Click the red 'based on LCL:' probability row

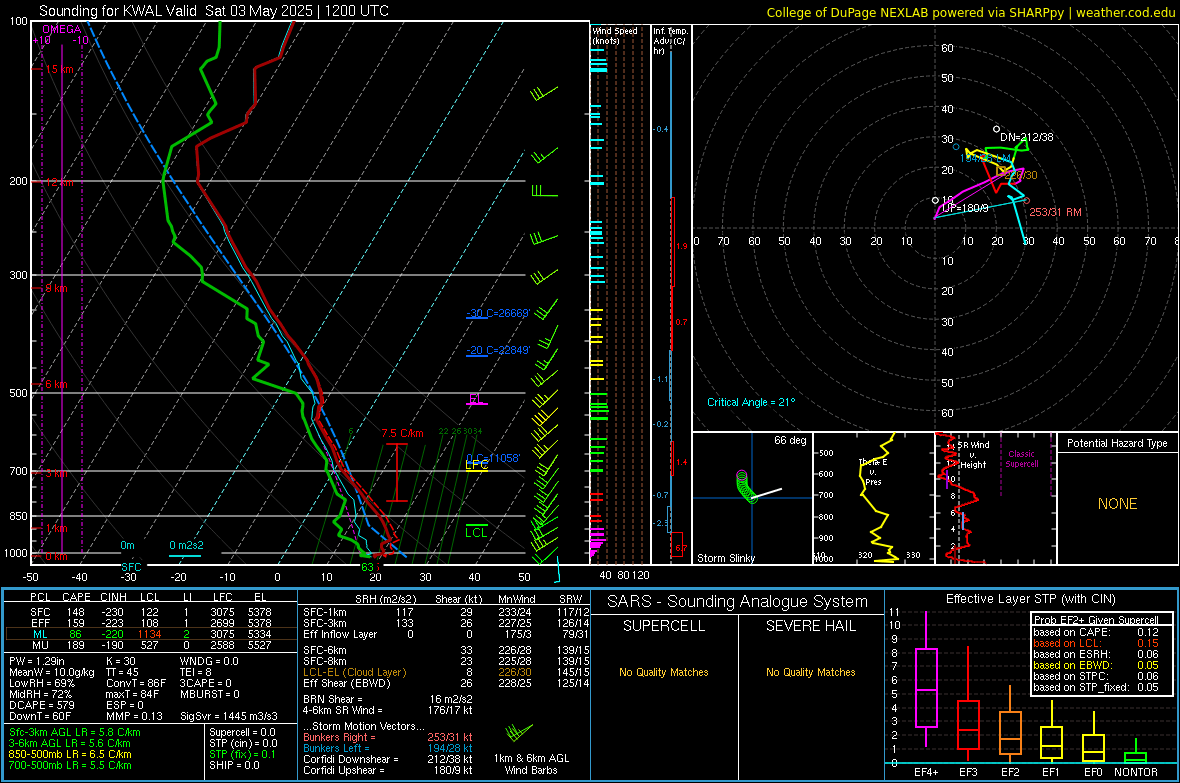pos(1096,643)
